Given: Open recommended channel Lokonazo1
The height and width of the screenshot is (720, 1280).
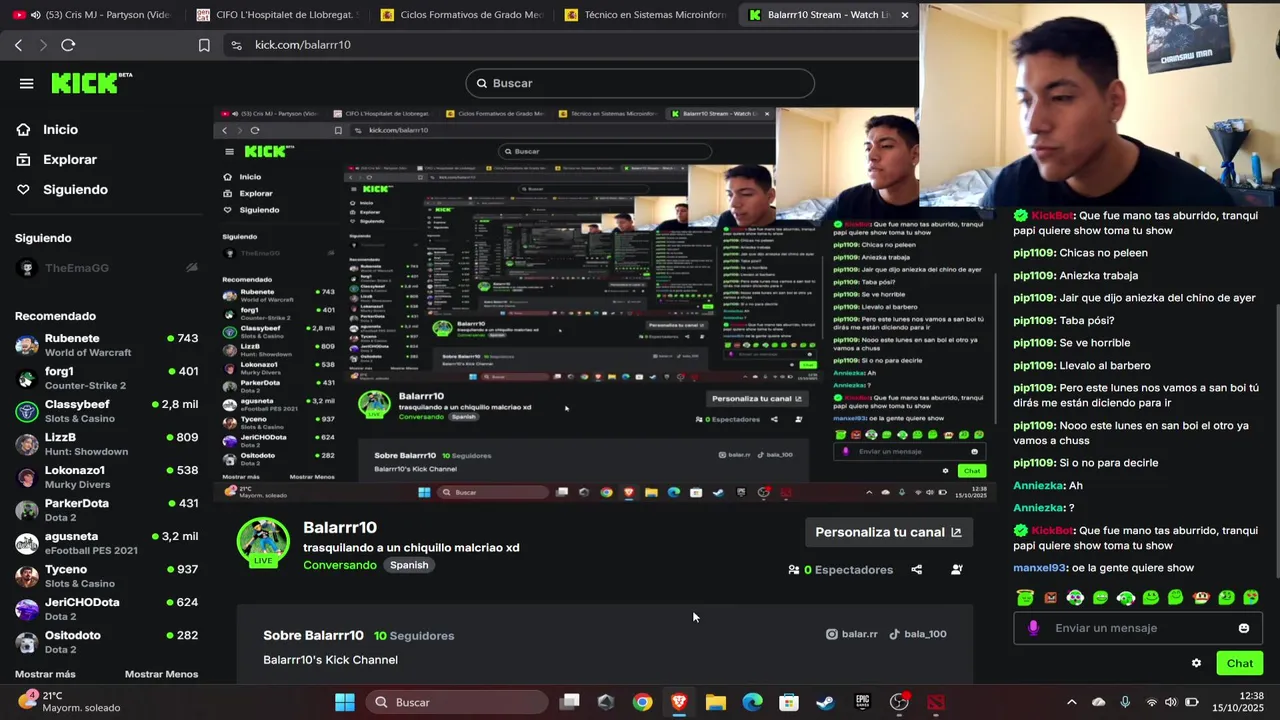Looking at the screenshot, I should pyautogui.click(x=106, y=477).
